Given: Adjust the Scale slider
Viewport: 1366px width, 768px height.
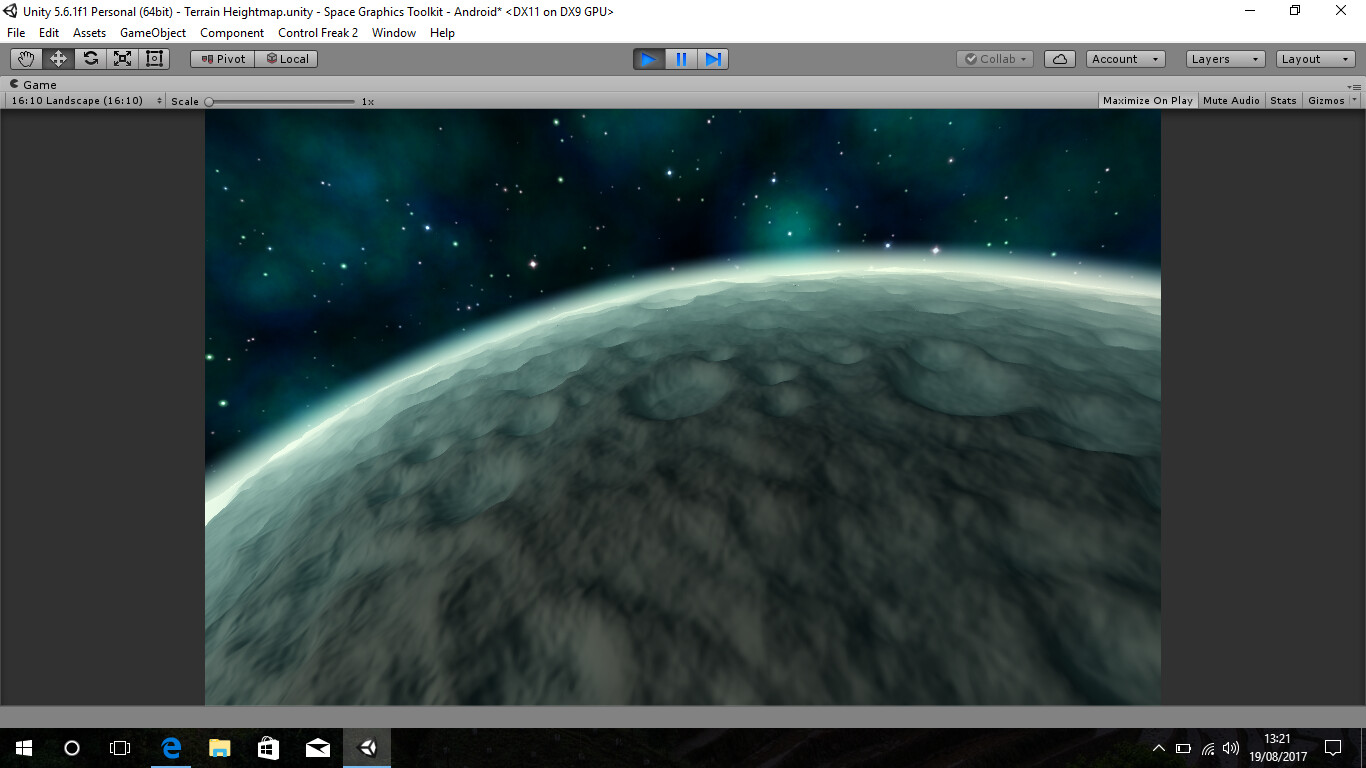Looking at the screenshot, I should point(210,100).
